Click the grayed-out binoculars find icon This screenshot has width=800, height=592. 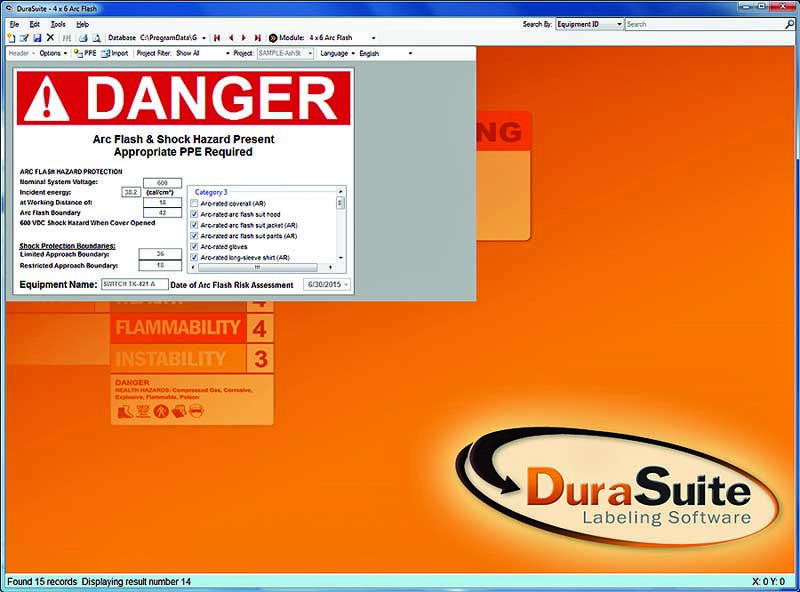(67, 38)
